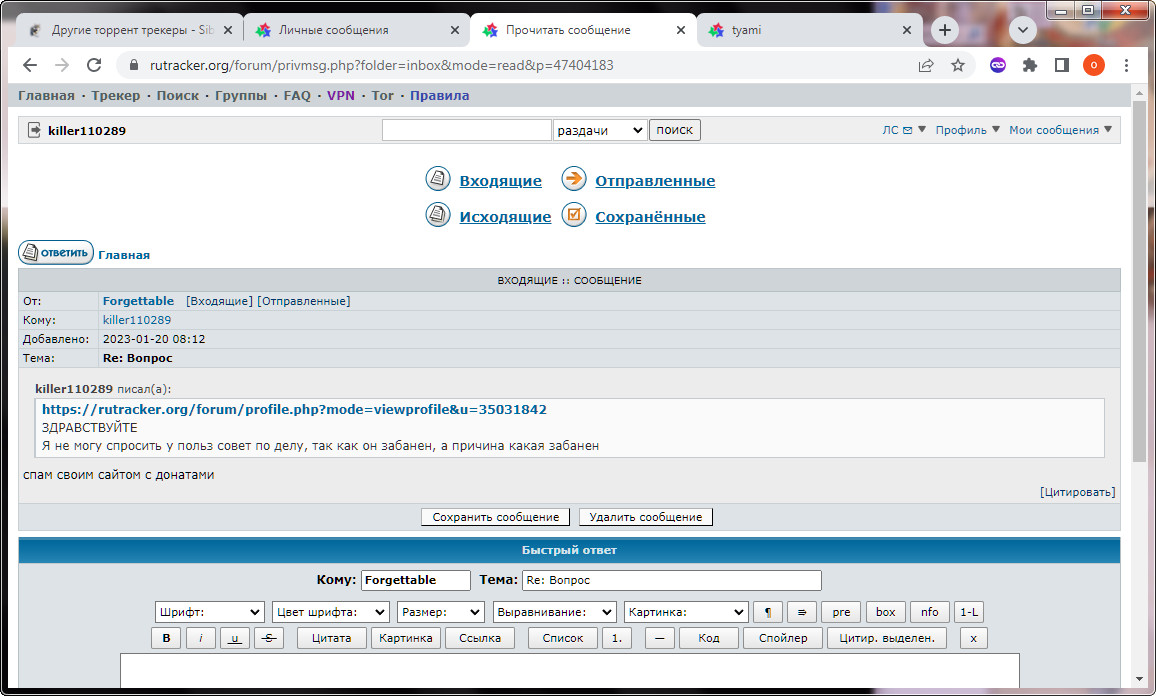Bookmark this page with the star icon
This screenshot has height=696, width=1156.
point(958,65)
